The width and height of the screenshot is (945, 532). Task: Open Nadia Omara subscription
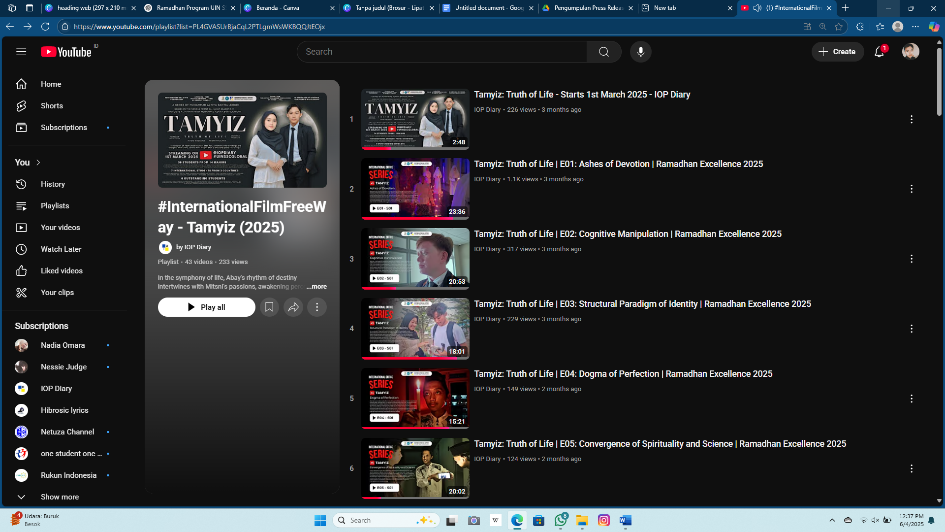[x=65, y=345]
